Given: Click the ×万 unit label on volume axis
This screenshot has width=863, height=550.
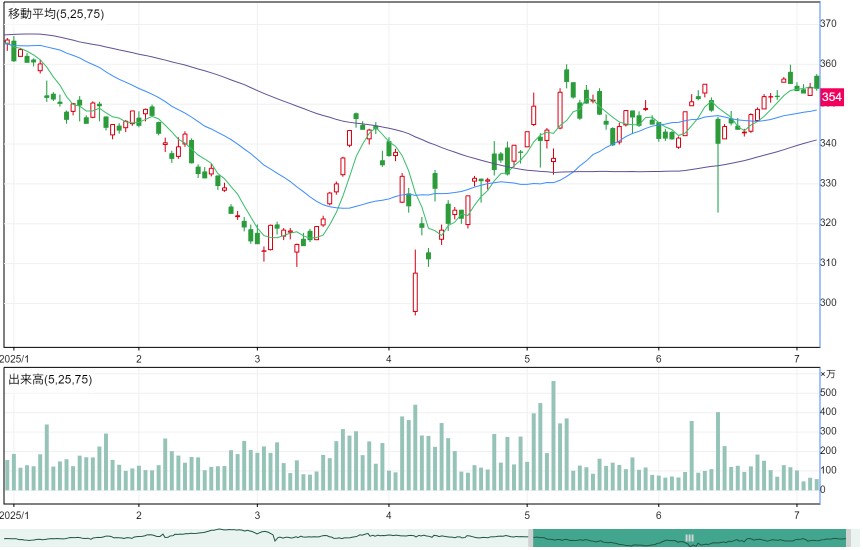Looking at the screenshot, I should (x=828, y=374).
